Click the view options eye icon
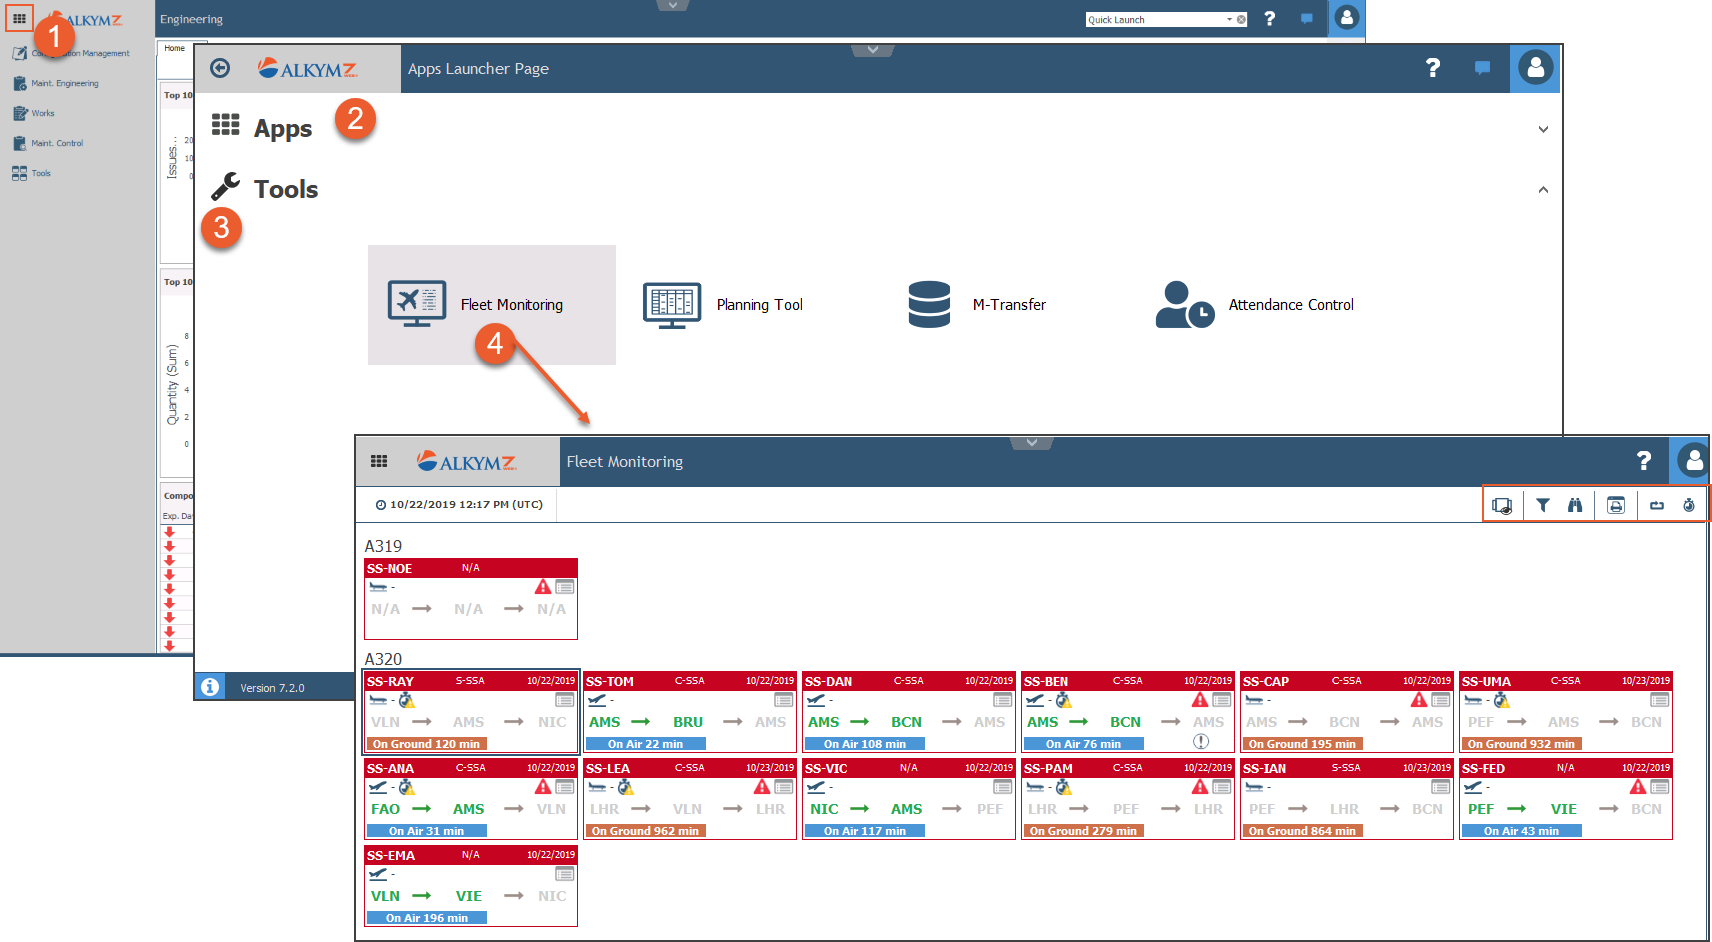Viewport: 1712px width, 942px height. tap(1502, 505)
